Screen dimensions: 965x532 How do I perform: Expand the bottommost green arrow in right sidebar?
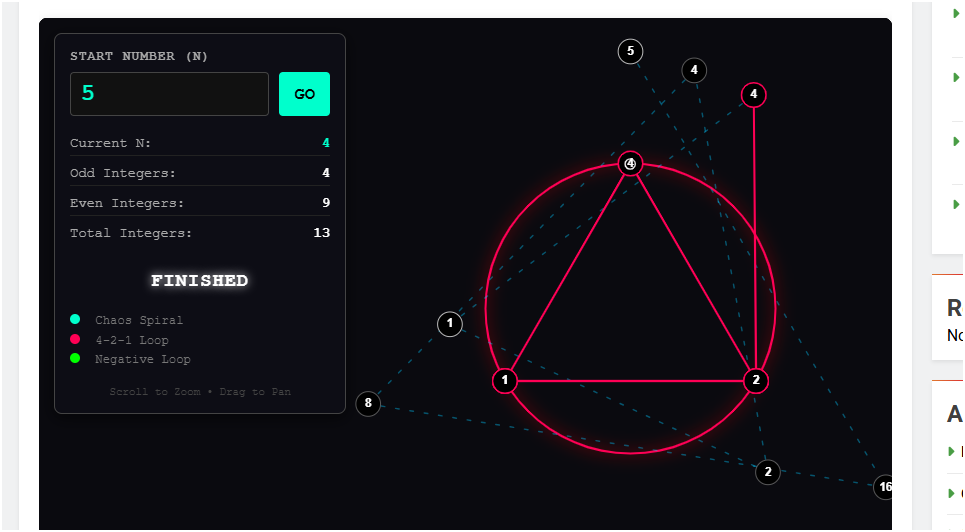953,493
